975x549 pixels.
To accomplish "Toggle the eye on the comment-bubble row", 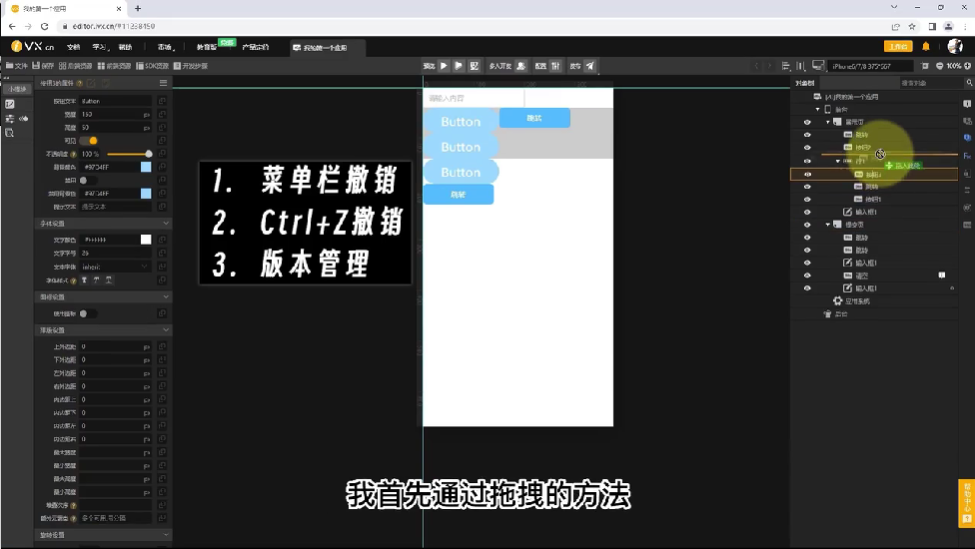I will pos(807,275).
